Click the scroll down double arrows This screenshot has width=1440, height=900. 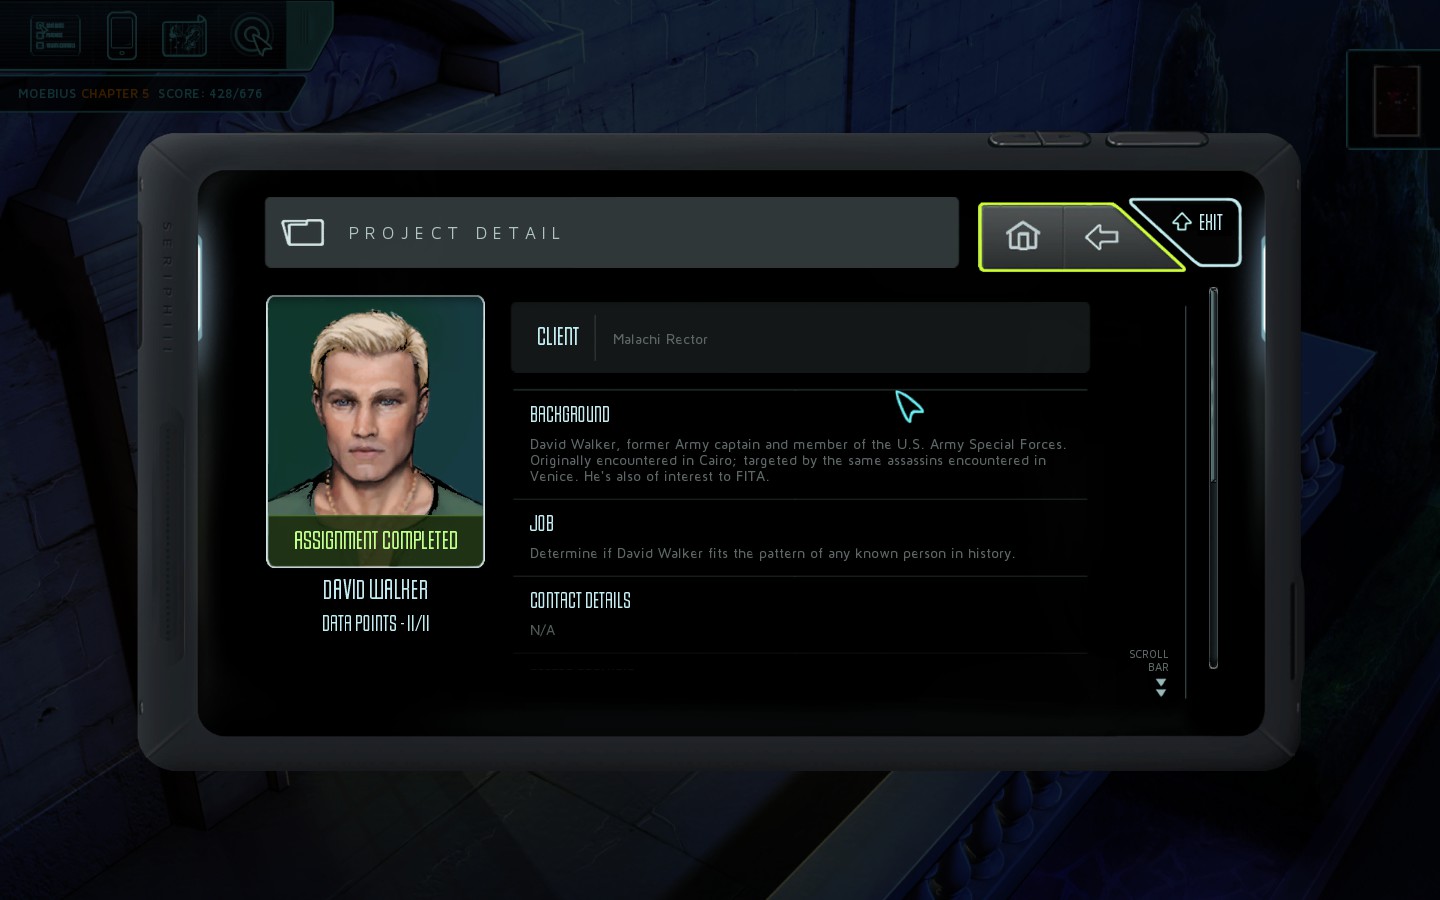[1161, 687]
